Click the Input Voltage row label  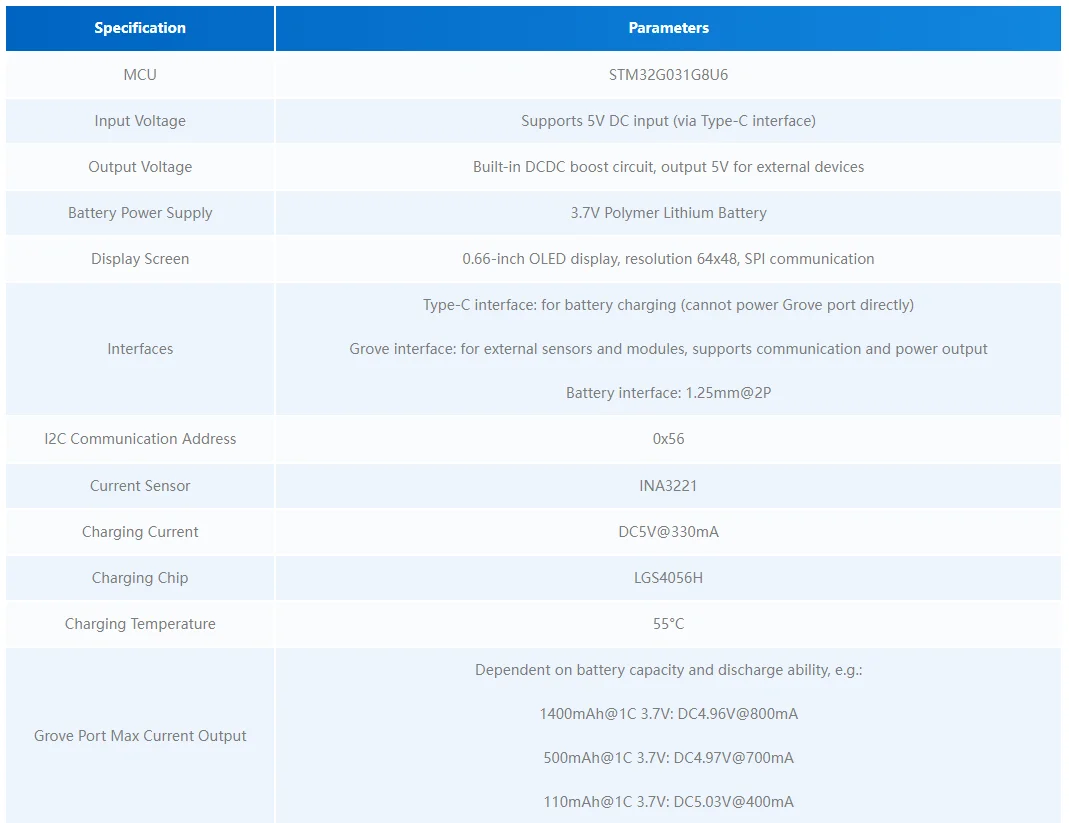tap(140, 121)
